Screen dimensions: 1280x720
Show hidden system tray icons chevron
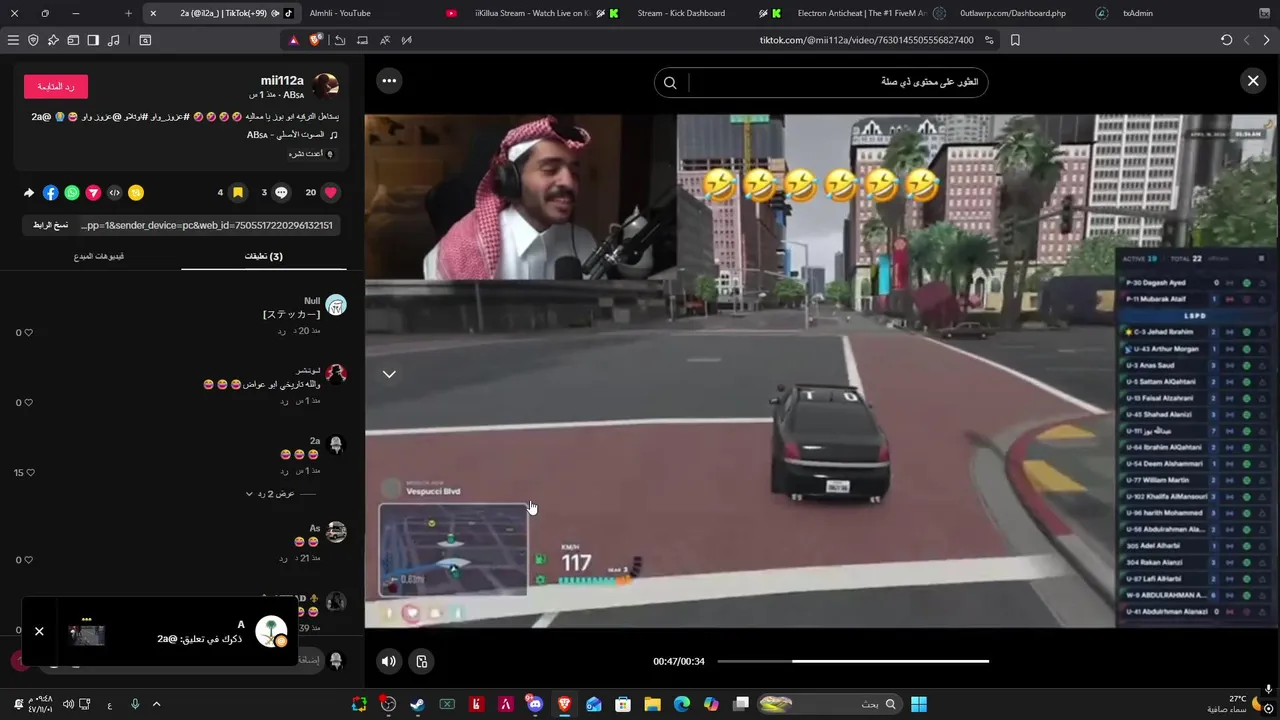coord(156,704)
